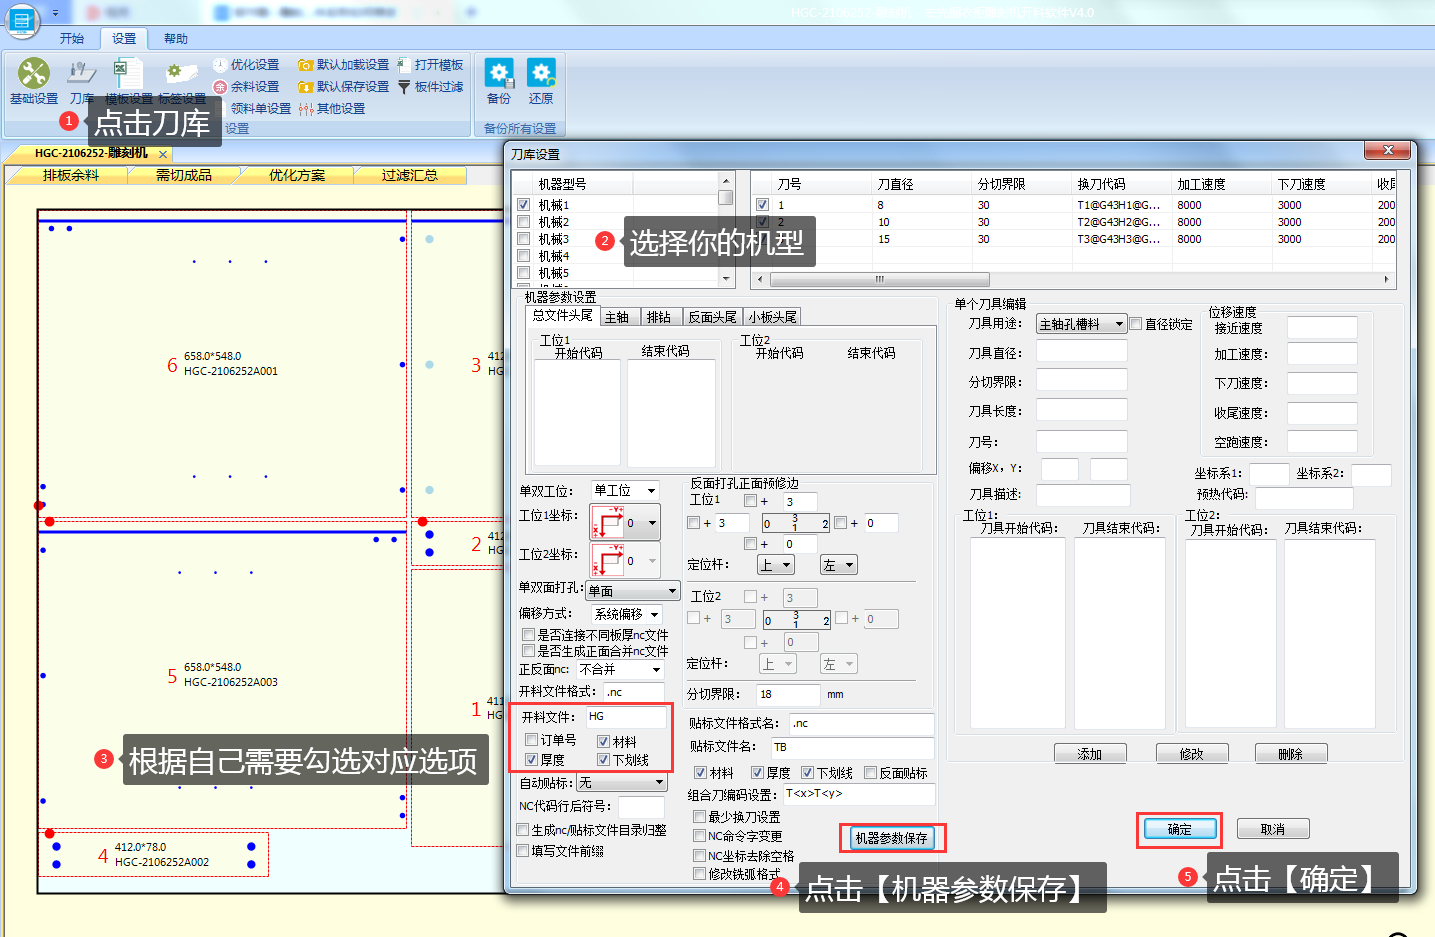The height and width of the screenshot is (937, 1435).
Task: Uncheck 厚度 under 开料文件
Action: click(x=531, y=760)
